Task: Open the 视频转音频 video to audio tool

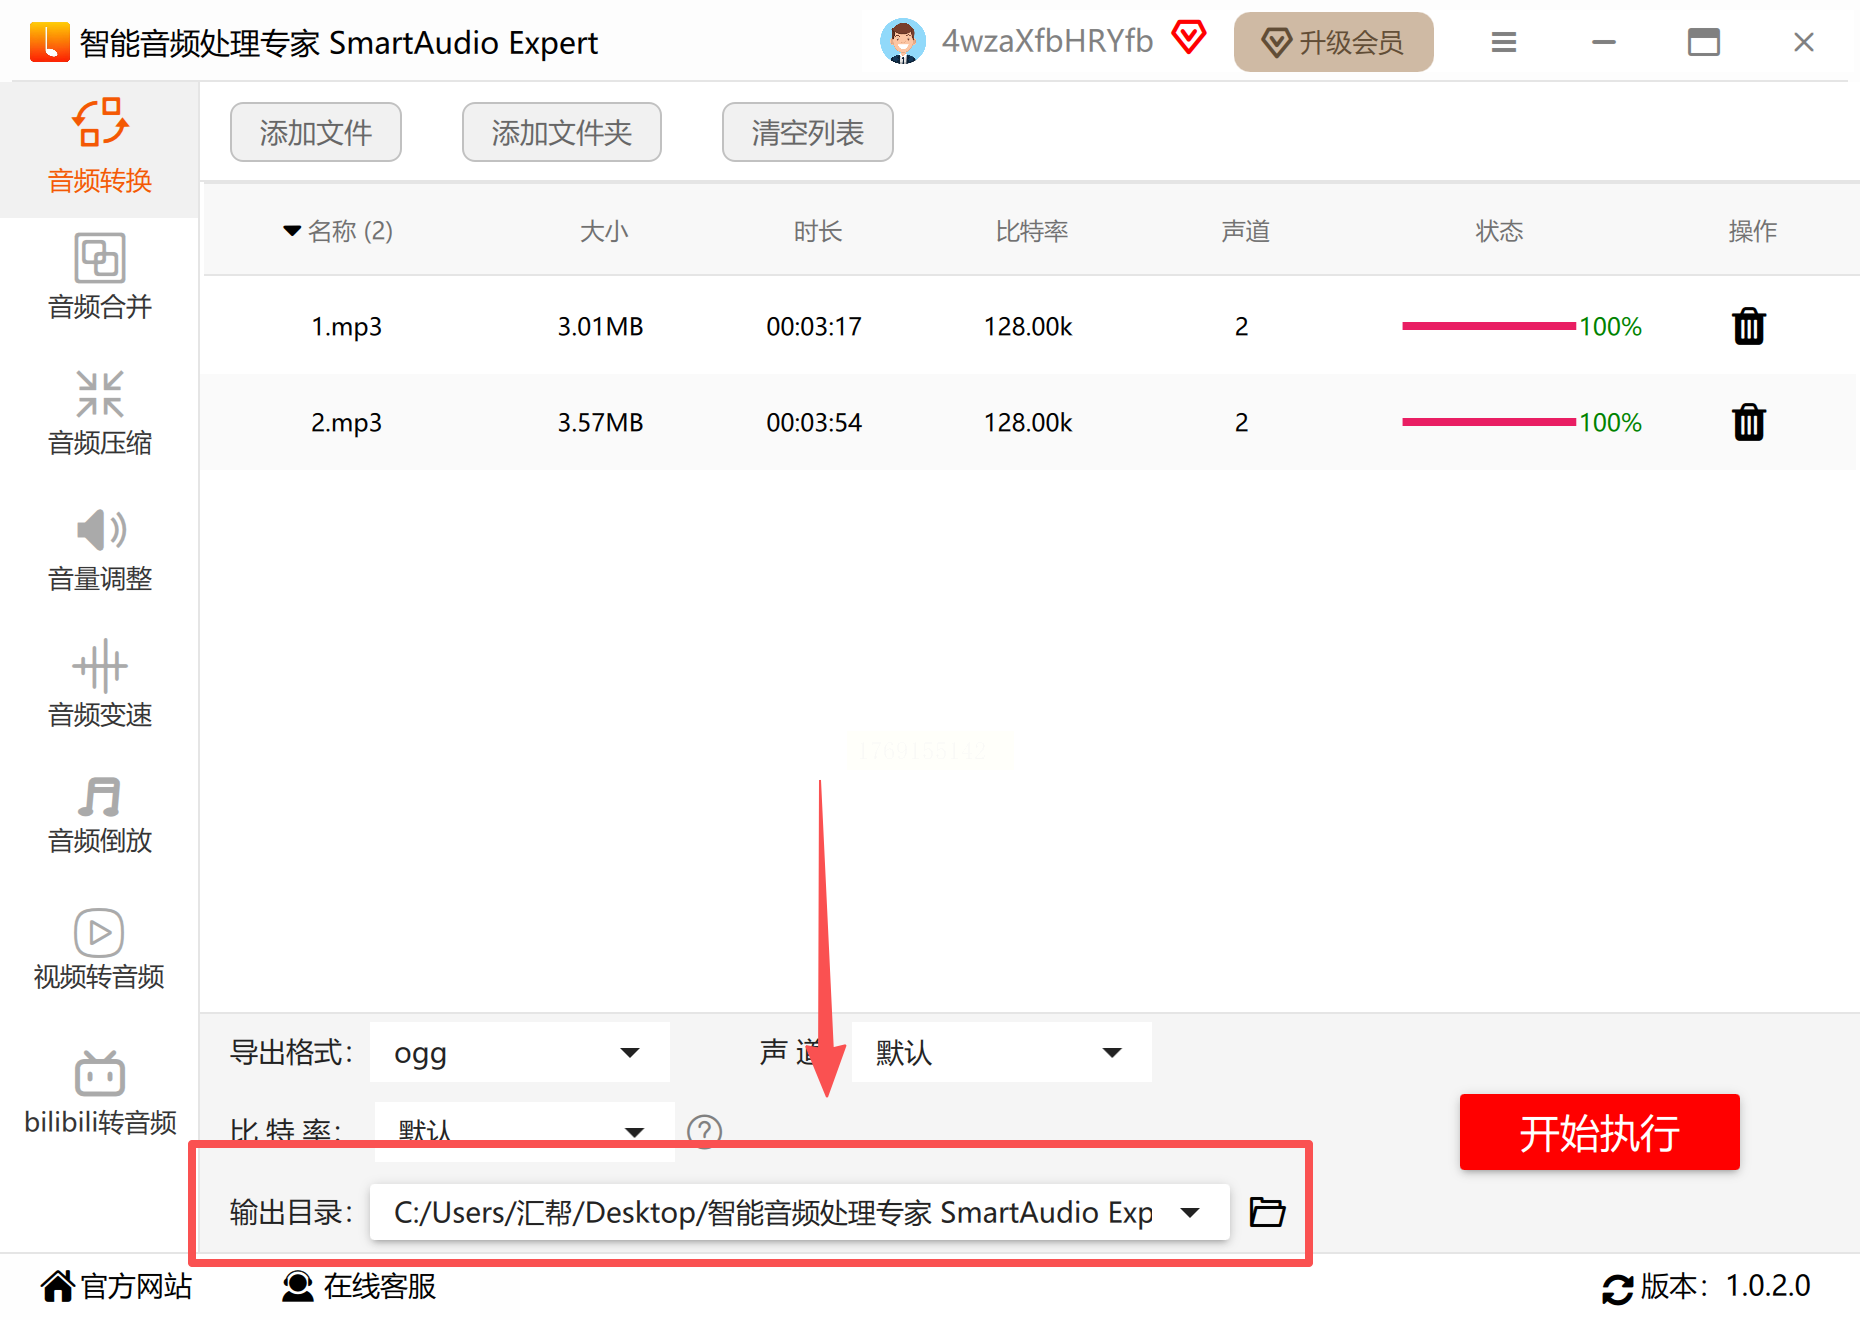Action: coord(100,950)
